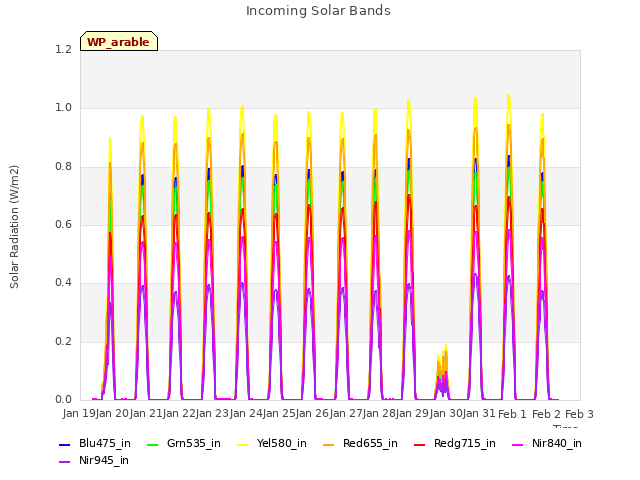
Task: Click the Nir945_in purple legend swatch
Action: click(64, 462)
